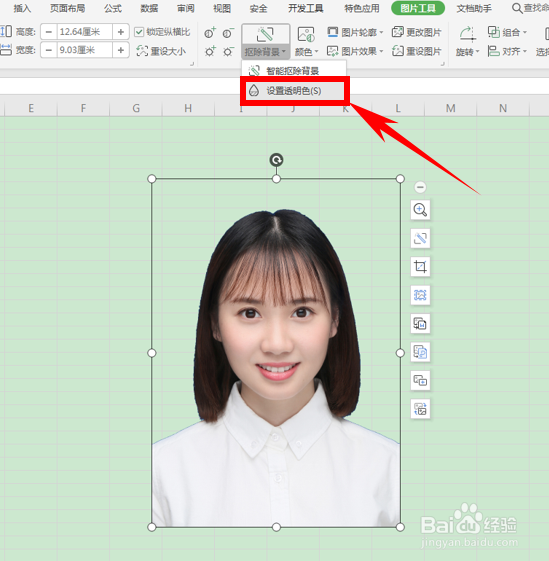Click the floating replace-picture arrows icon
This screenshot has width=549, height=561.
pos(420,409)
